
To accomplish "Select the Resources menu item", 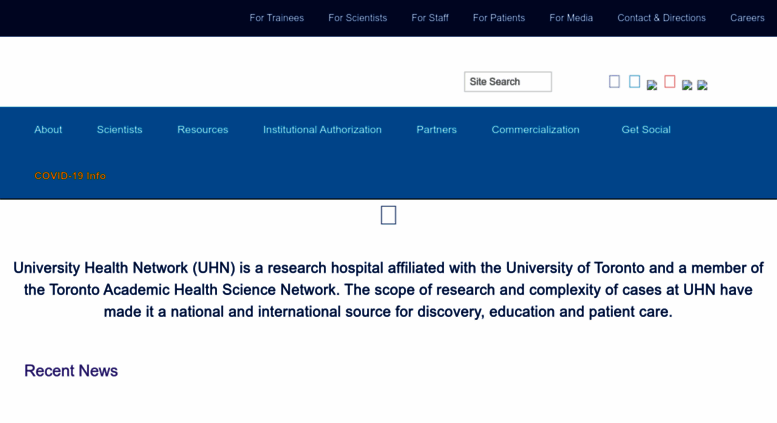I will (x=203, y=130).
